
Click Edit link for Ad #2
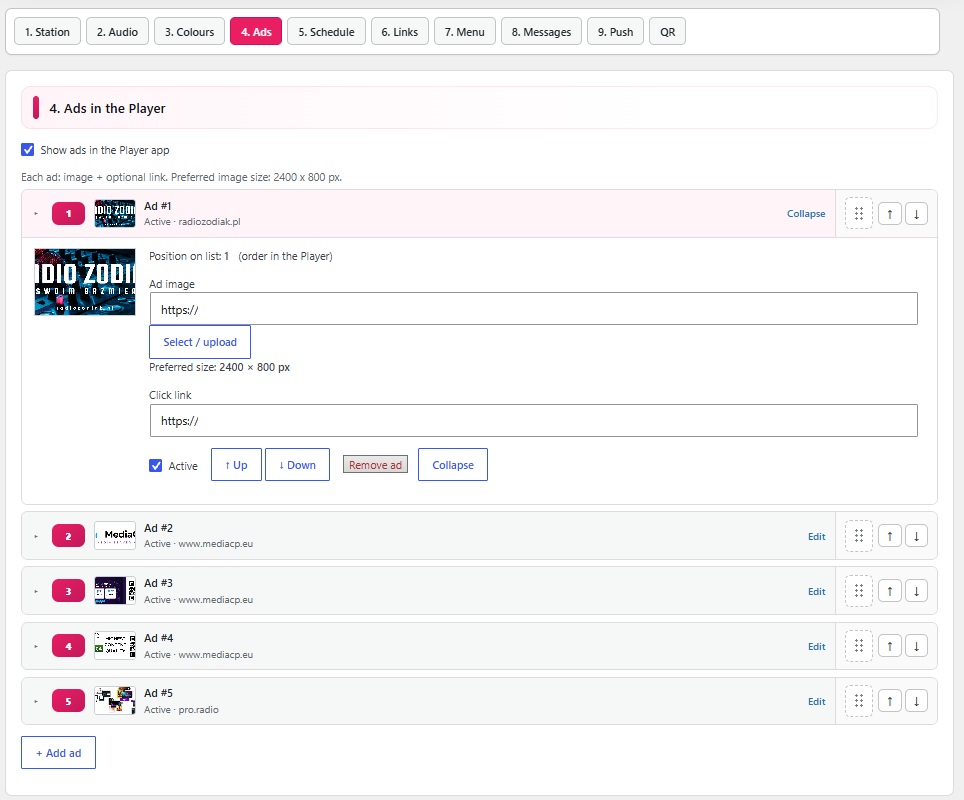816,536
